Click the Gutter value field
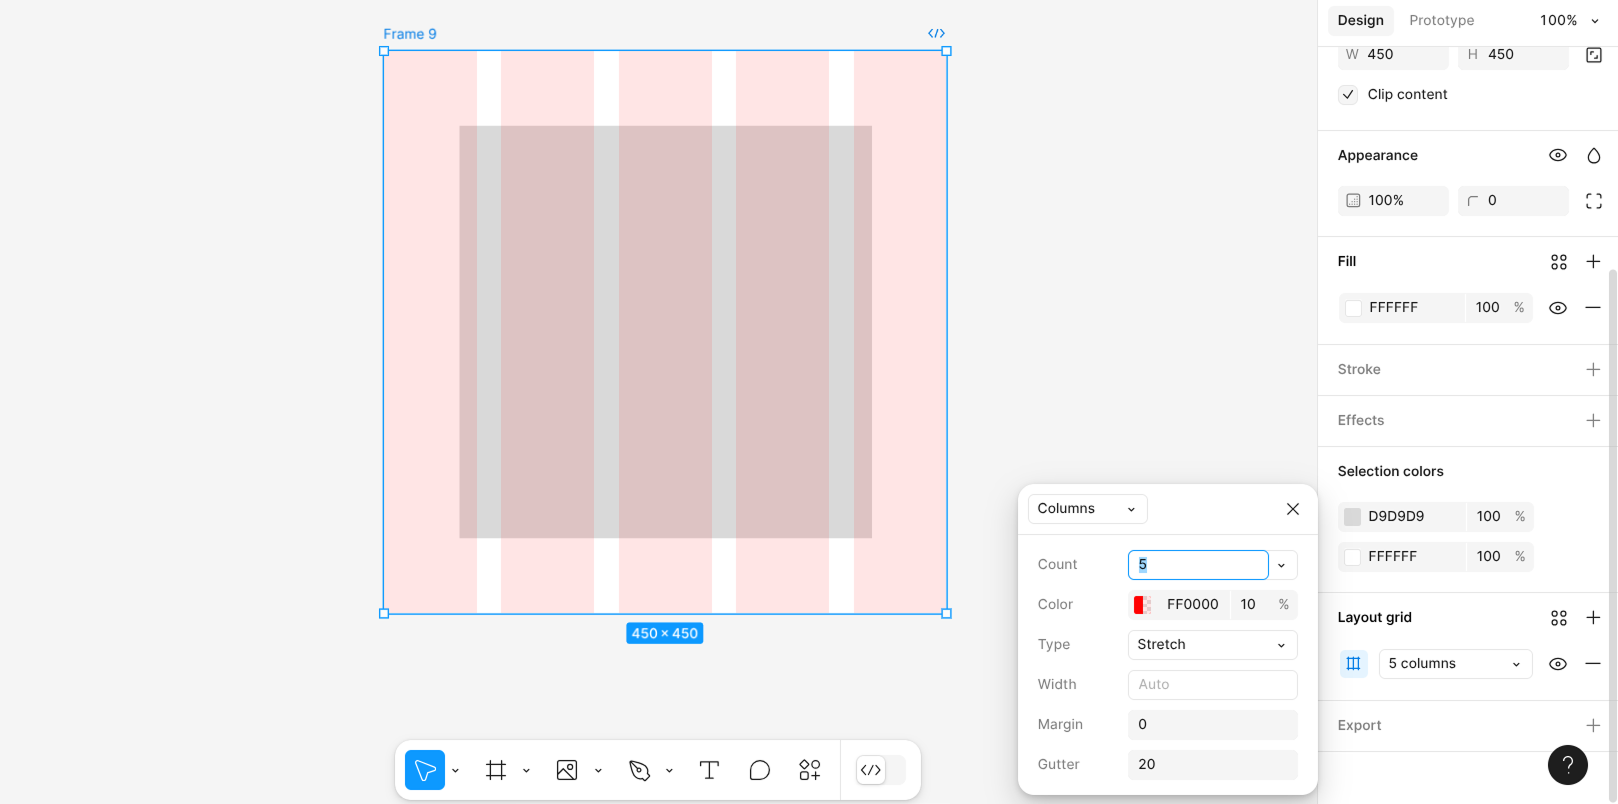This screenshot has width=1618, height=804. point(1212,765)
